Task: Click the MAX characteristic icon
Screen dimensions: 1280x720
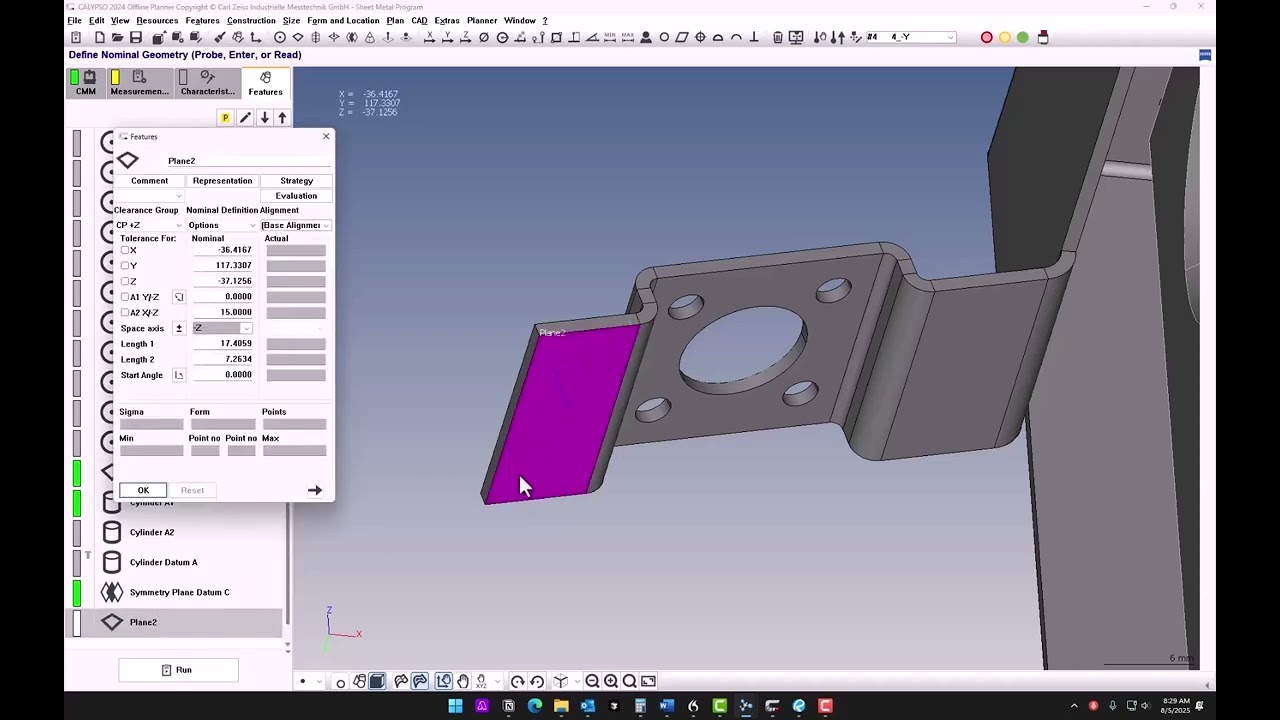Action: 628,38
